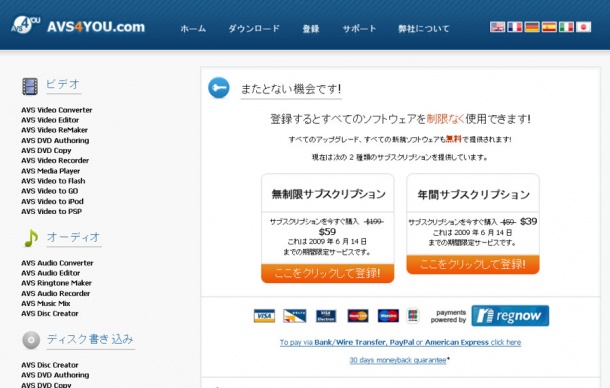Click the film strip icon beside ビデオ
610x388 pixels.
click(30, 86)
